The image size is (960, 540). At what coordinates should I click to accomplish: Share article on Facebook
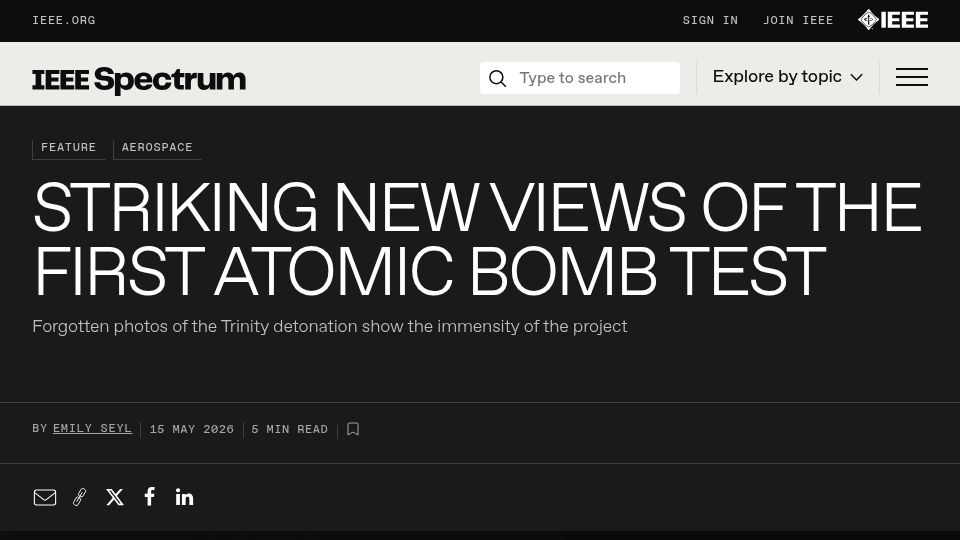click(149, 497)
